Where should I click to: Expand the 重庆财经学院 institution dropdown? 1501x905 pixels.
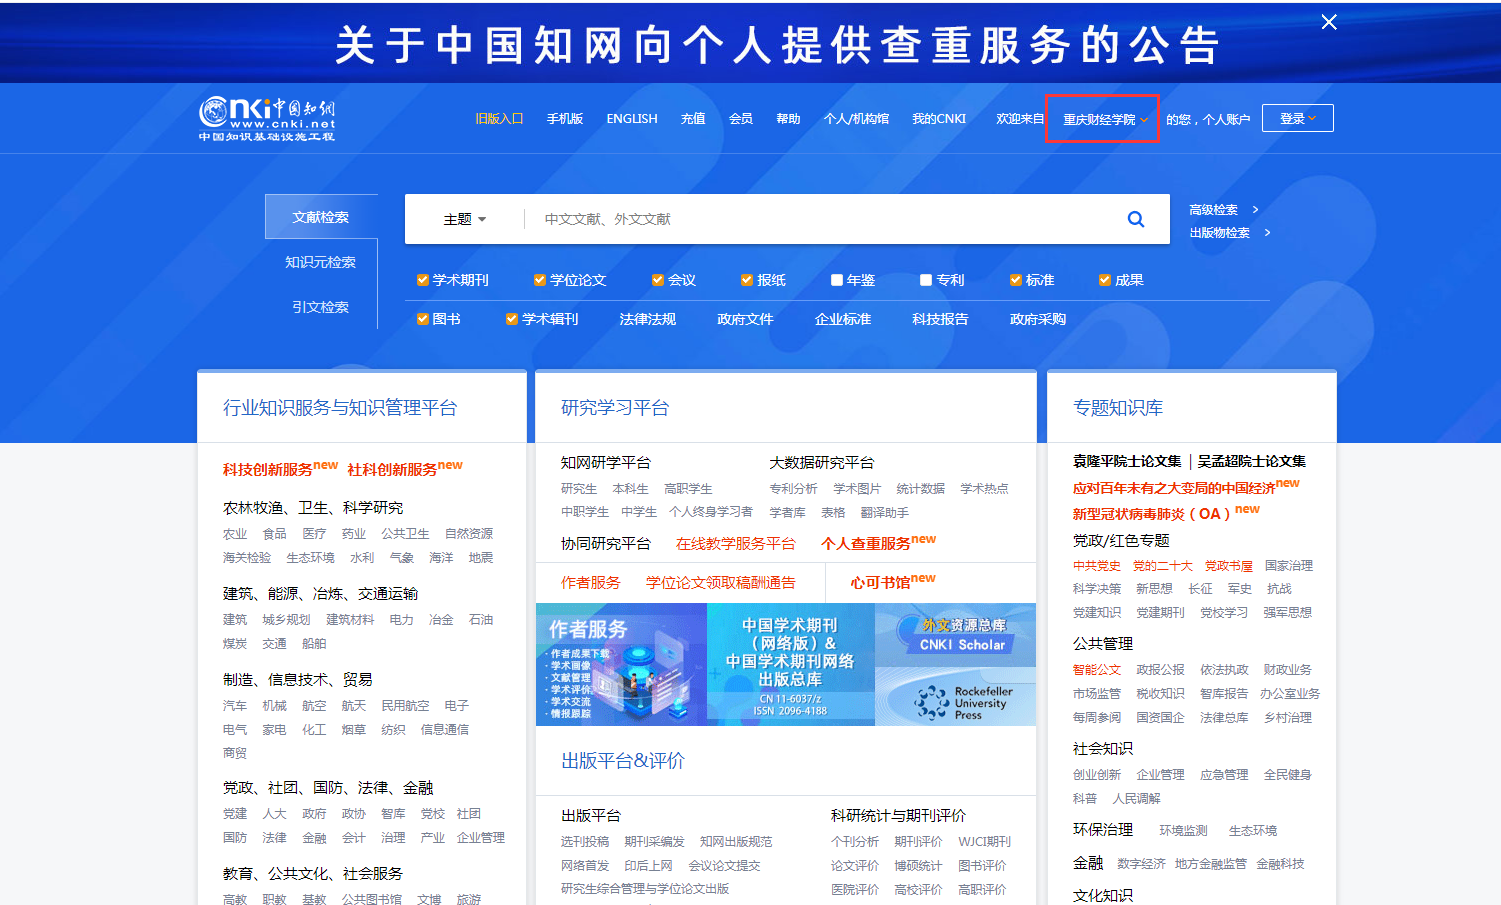coord(1104,119)
